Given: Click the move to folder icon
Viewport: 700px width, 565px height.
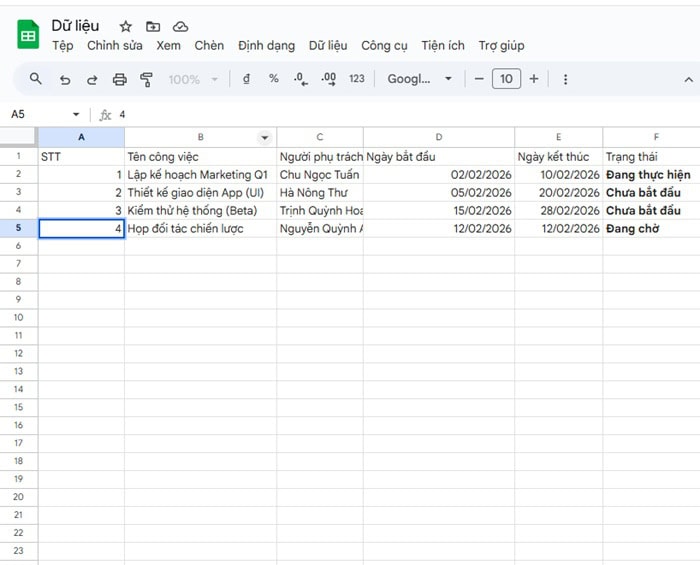Looking at the screenshot, I should (x=153, y=26).
